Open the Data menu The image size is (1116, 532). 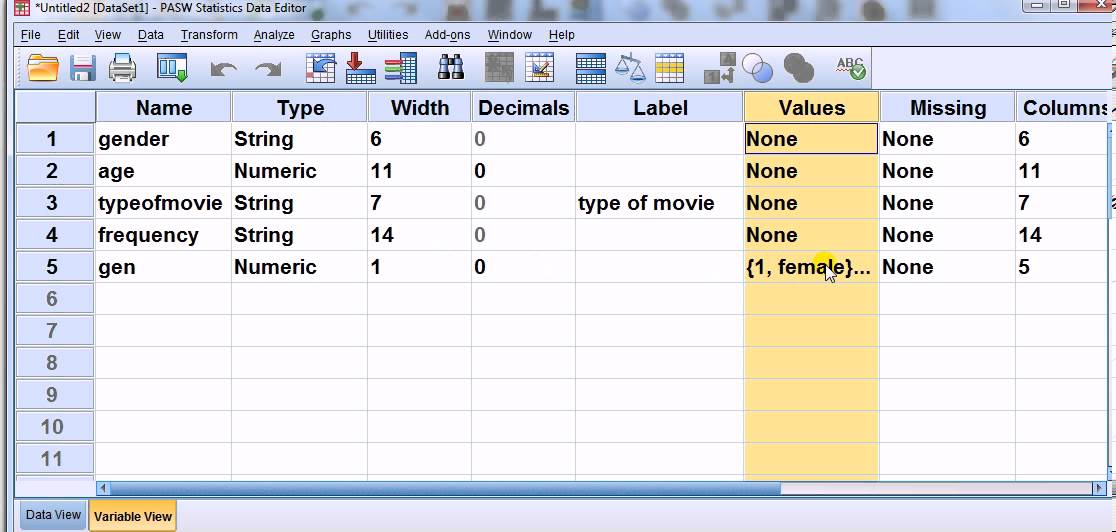tap(150, 35)
